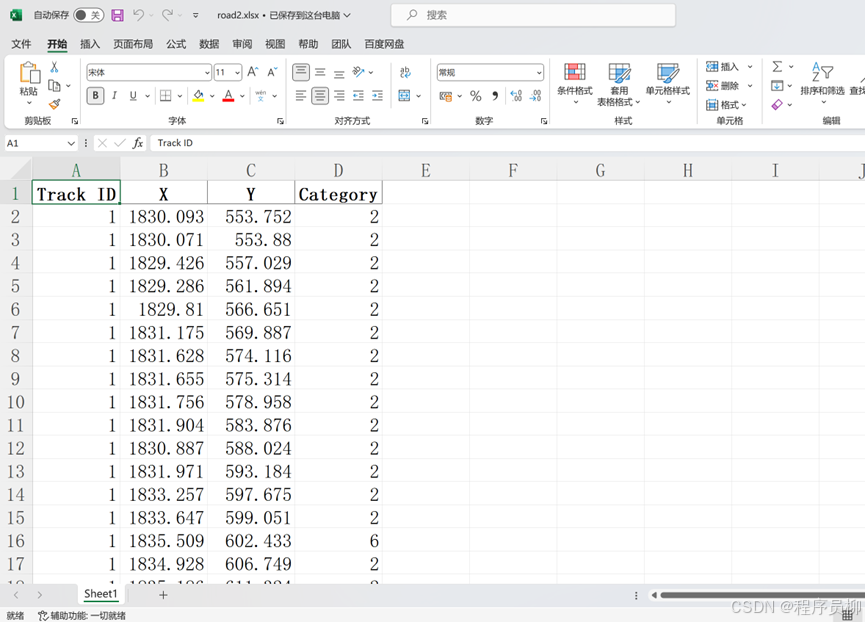
Task: Increase font size with the larger A
Action: pyautogui.click(x=253, y=72)
